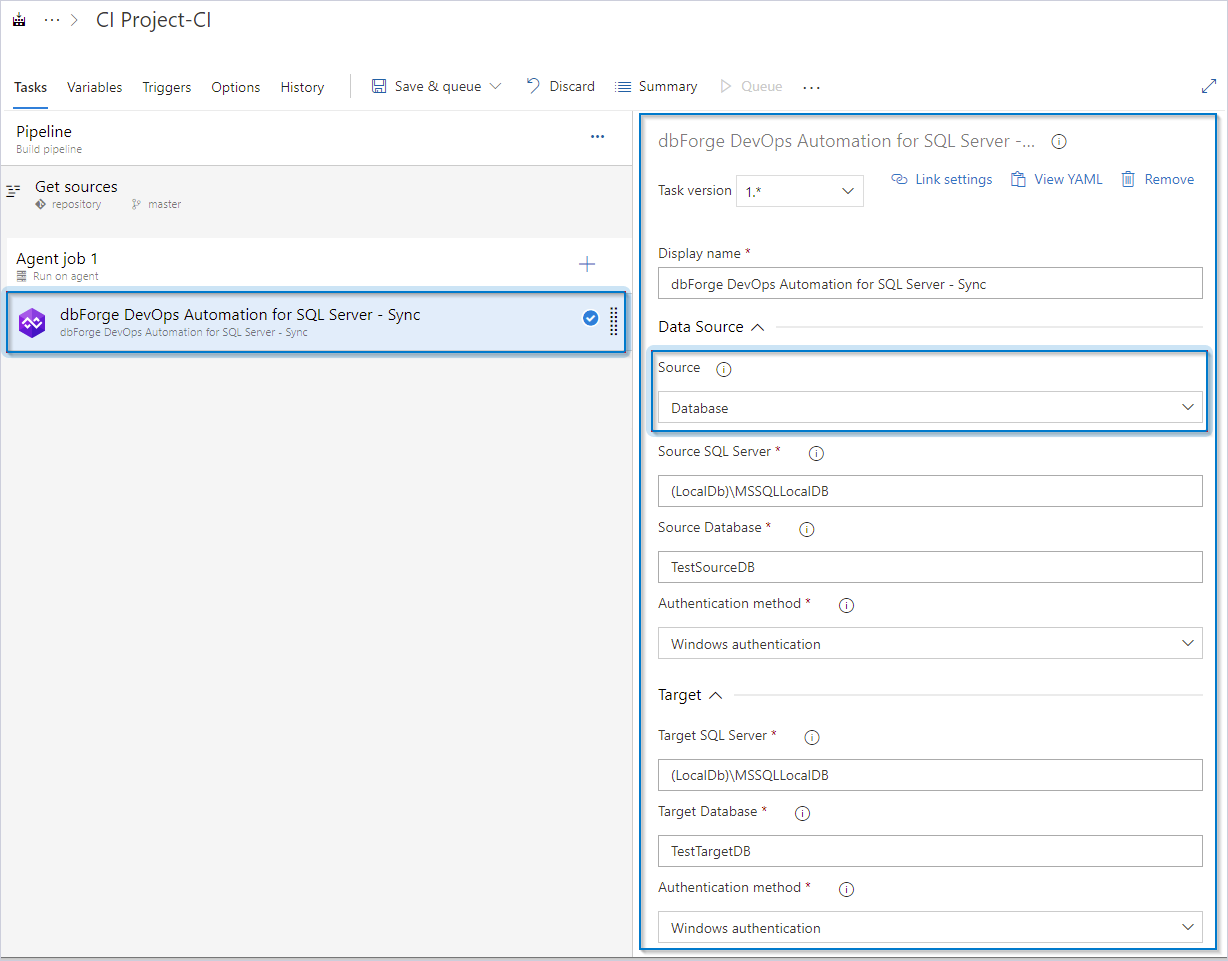Image resolution: width=1228 pixels, height=961 pixels.
Task: Show info for Target Database field
Action: coord(802,813)
